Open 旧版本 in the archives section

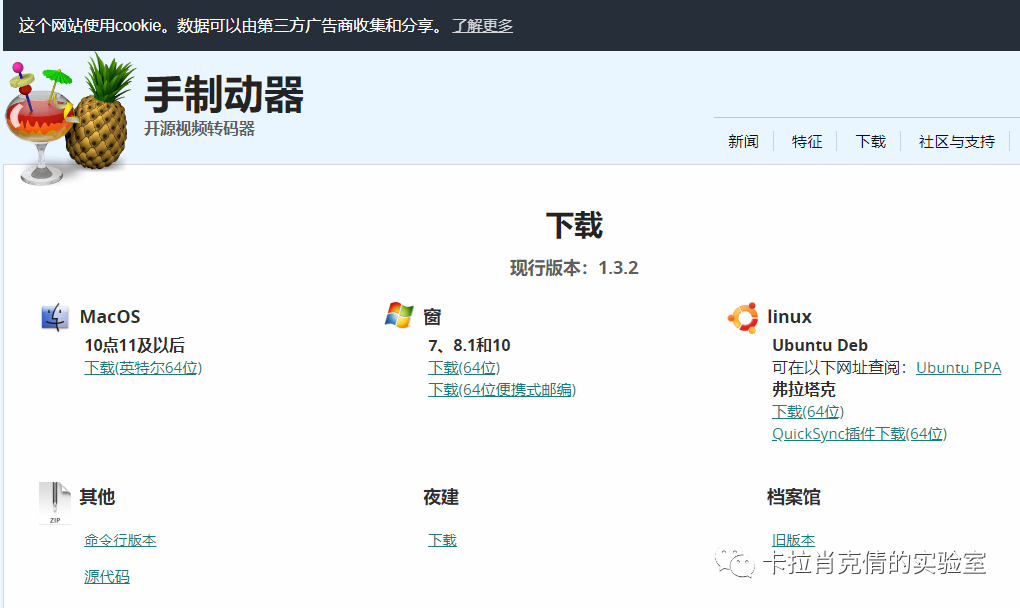coord(793,539)
